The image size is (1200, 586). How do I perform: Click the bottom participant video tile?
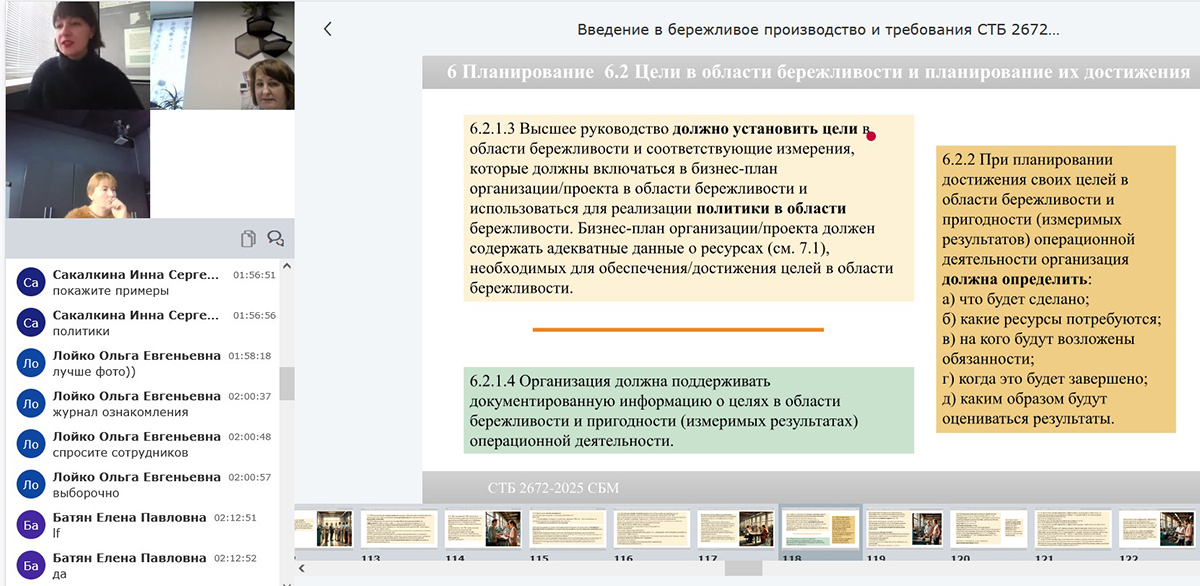point(78,163)
